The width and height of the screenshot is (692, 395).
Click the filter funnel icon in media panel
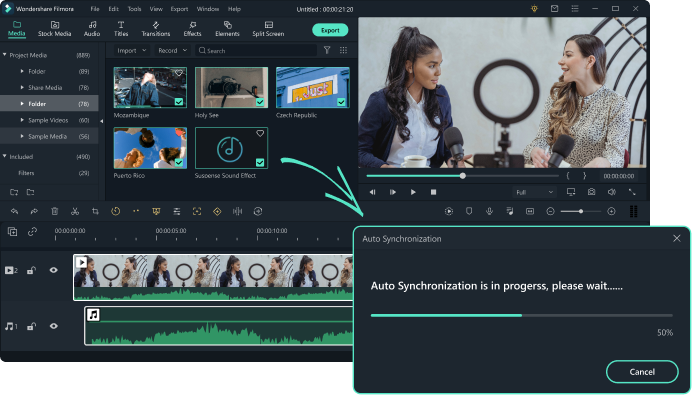(327, 50)
